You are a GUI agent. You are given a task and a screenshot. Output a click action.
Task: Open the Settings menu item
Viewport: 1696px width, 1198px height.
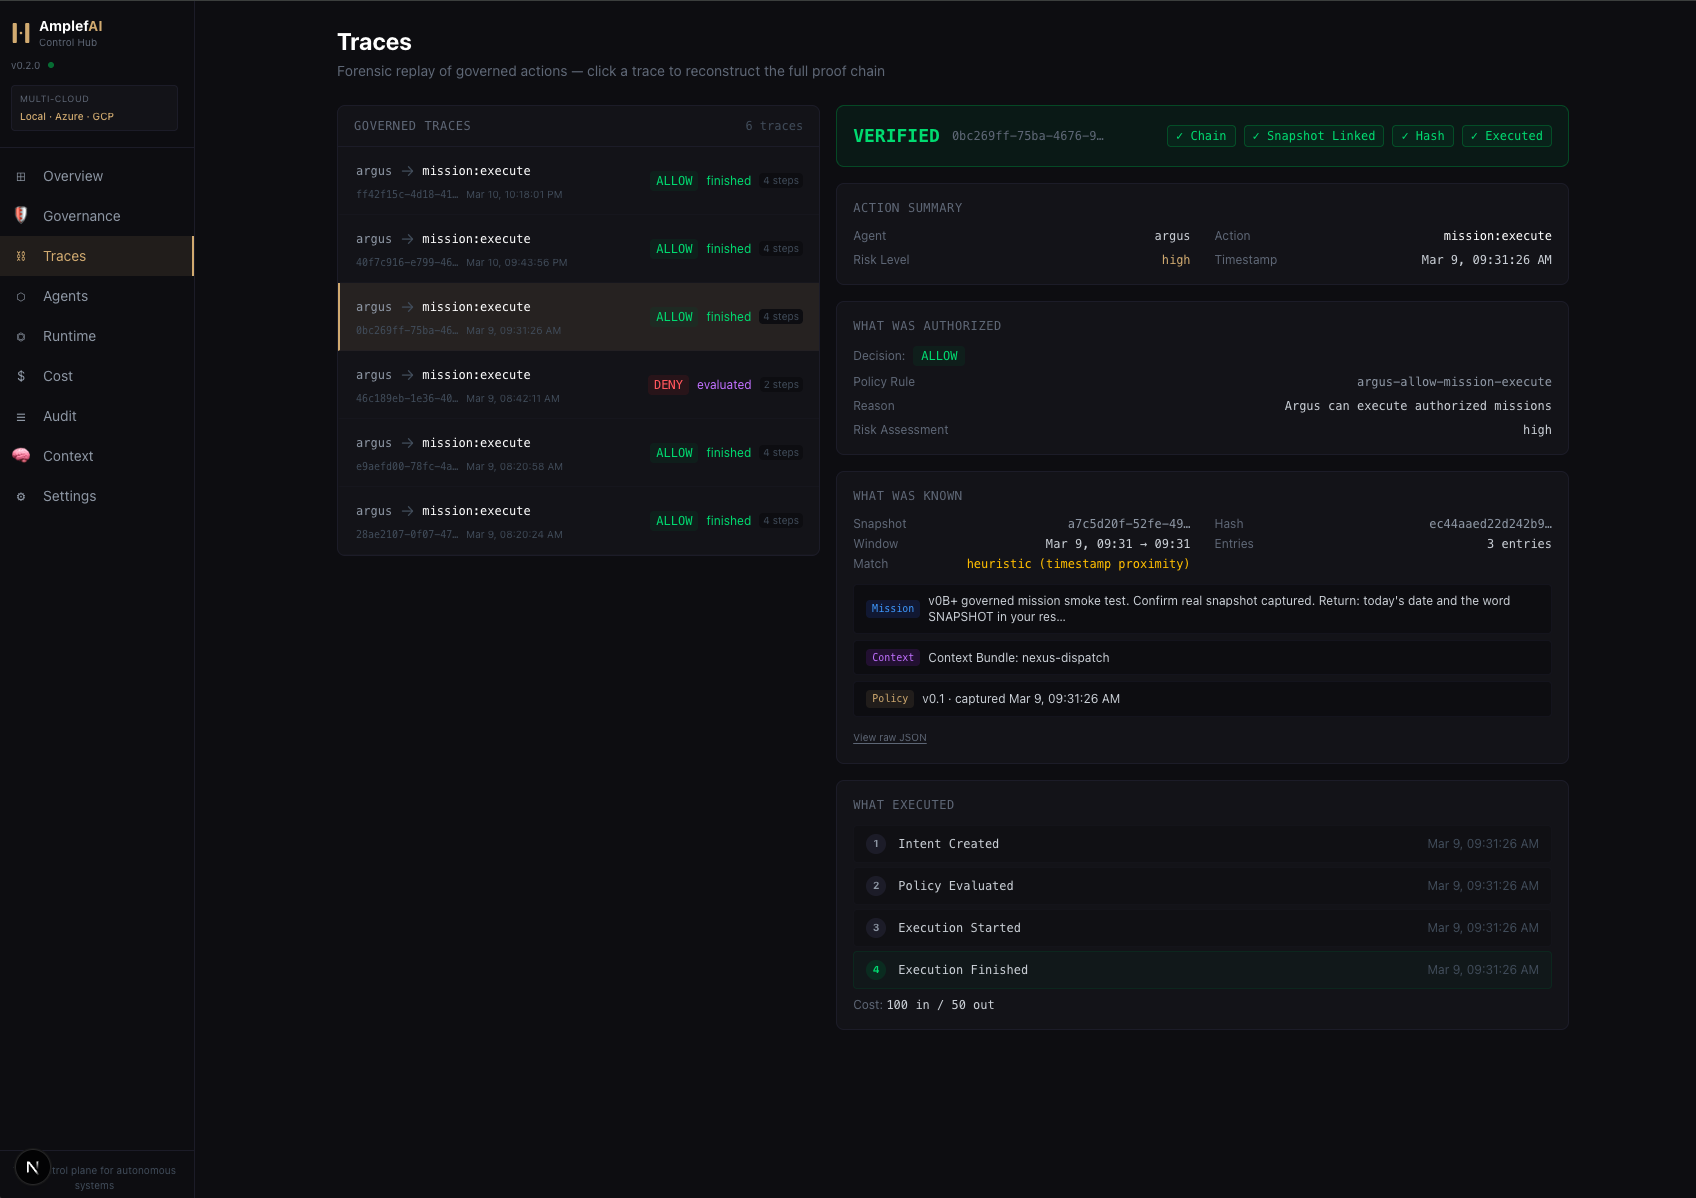pyautogui.click(x=69, y=496)
